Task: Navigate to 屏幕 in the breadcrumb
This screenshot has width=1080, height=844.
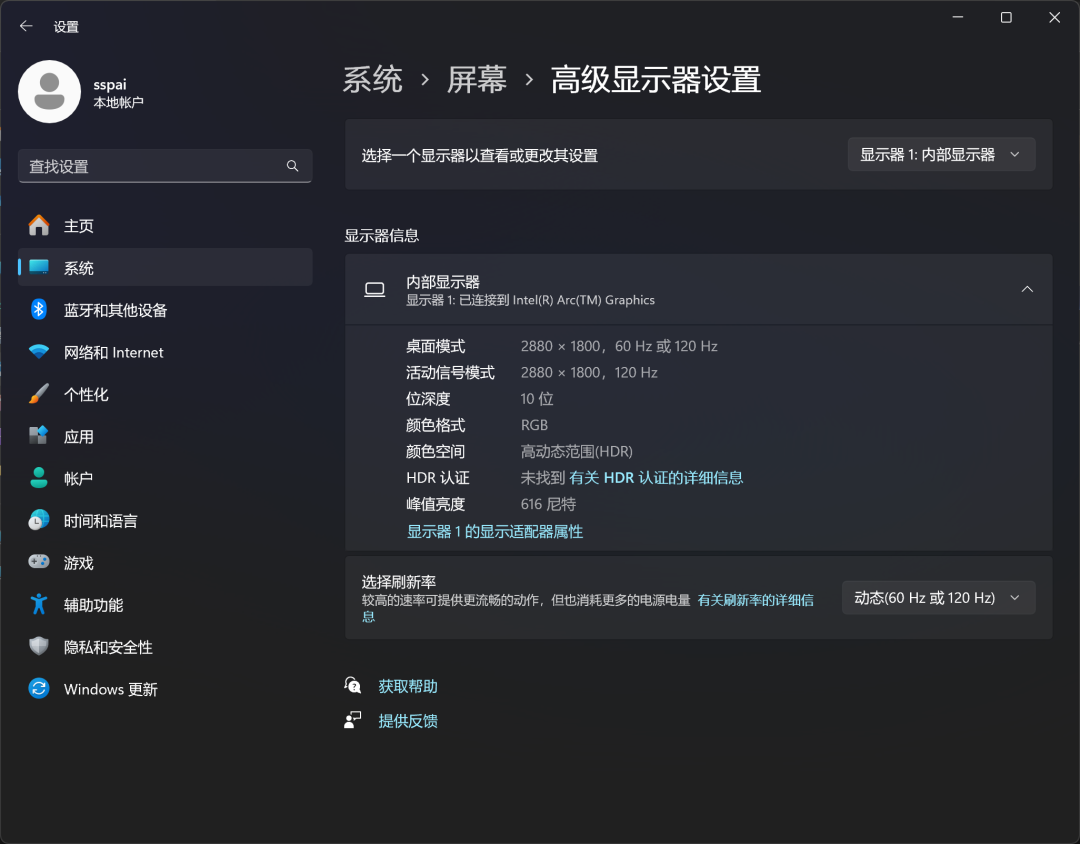Action: tap(477, 80)
